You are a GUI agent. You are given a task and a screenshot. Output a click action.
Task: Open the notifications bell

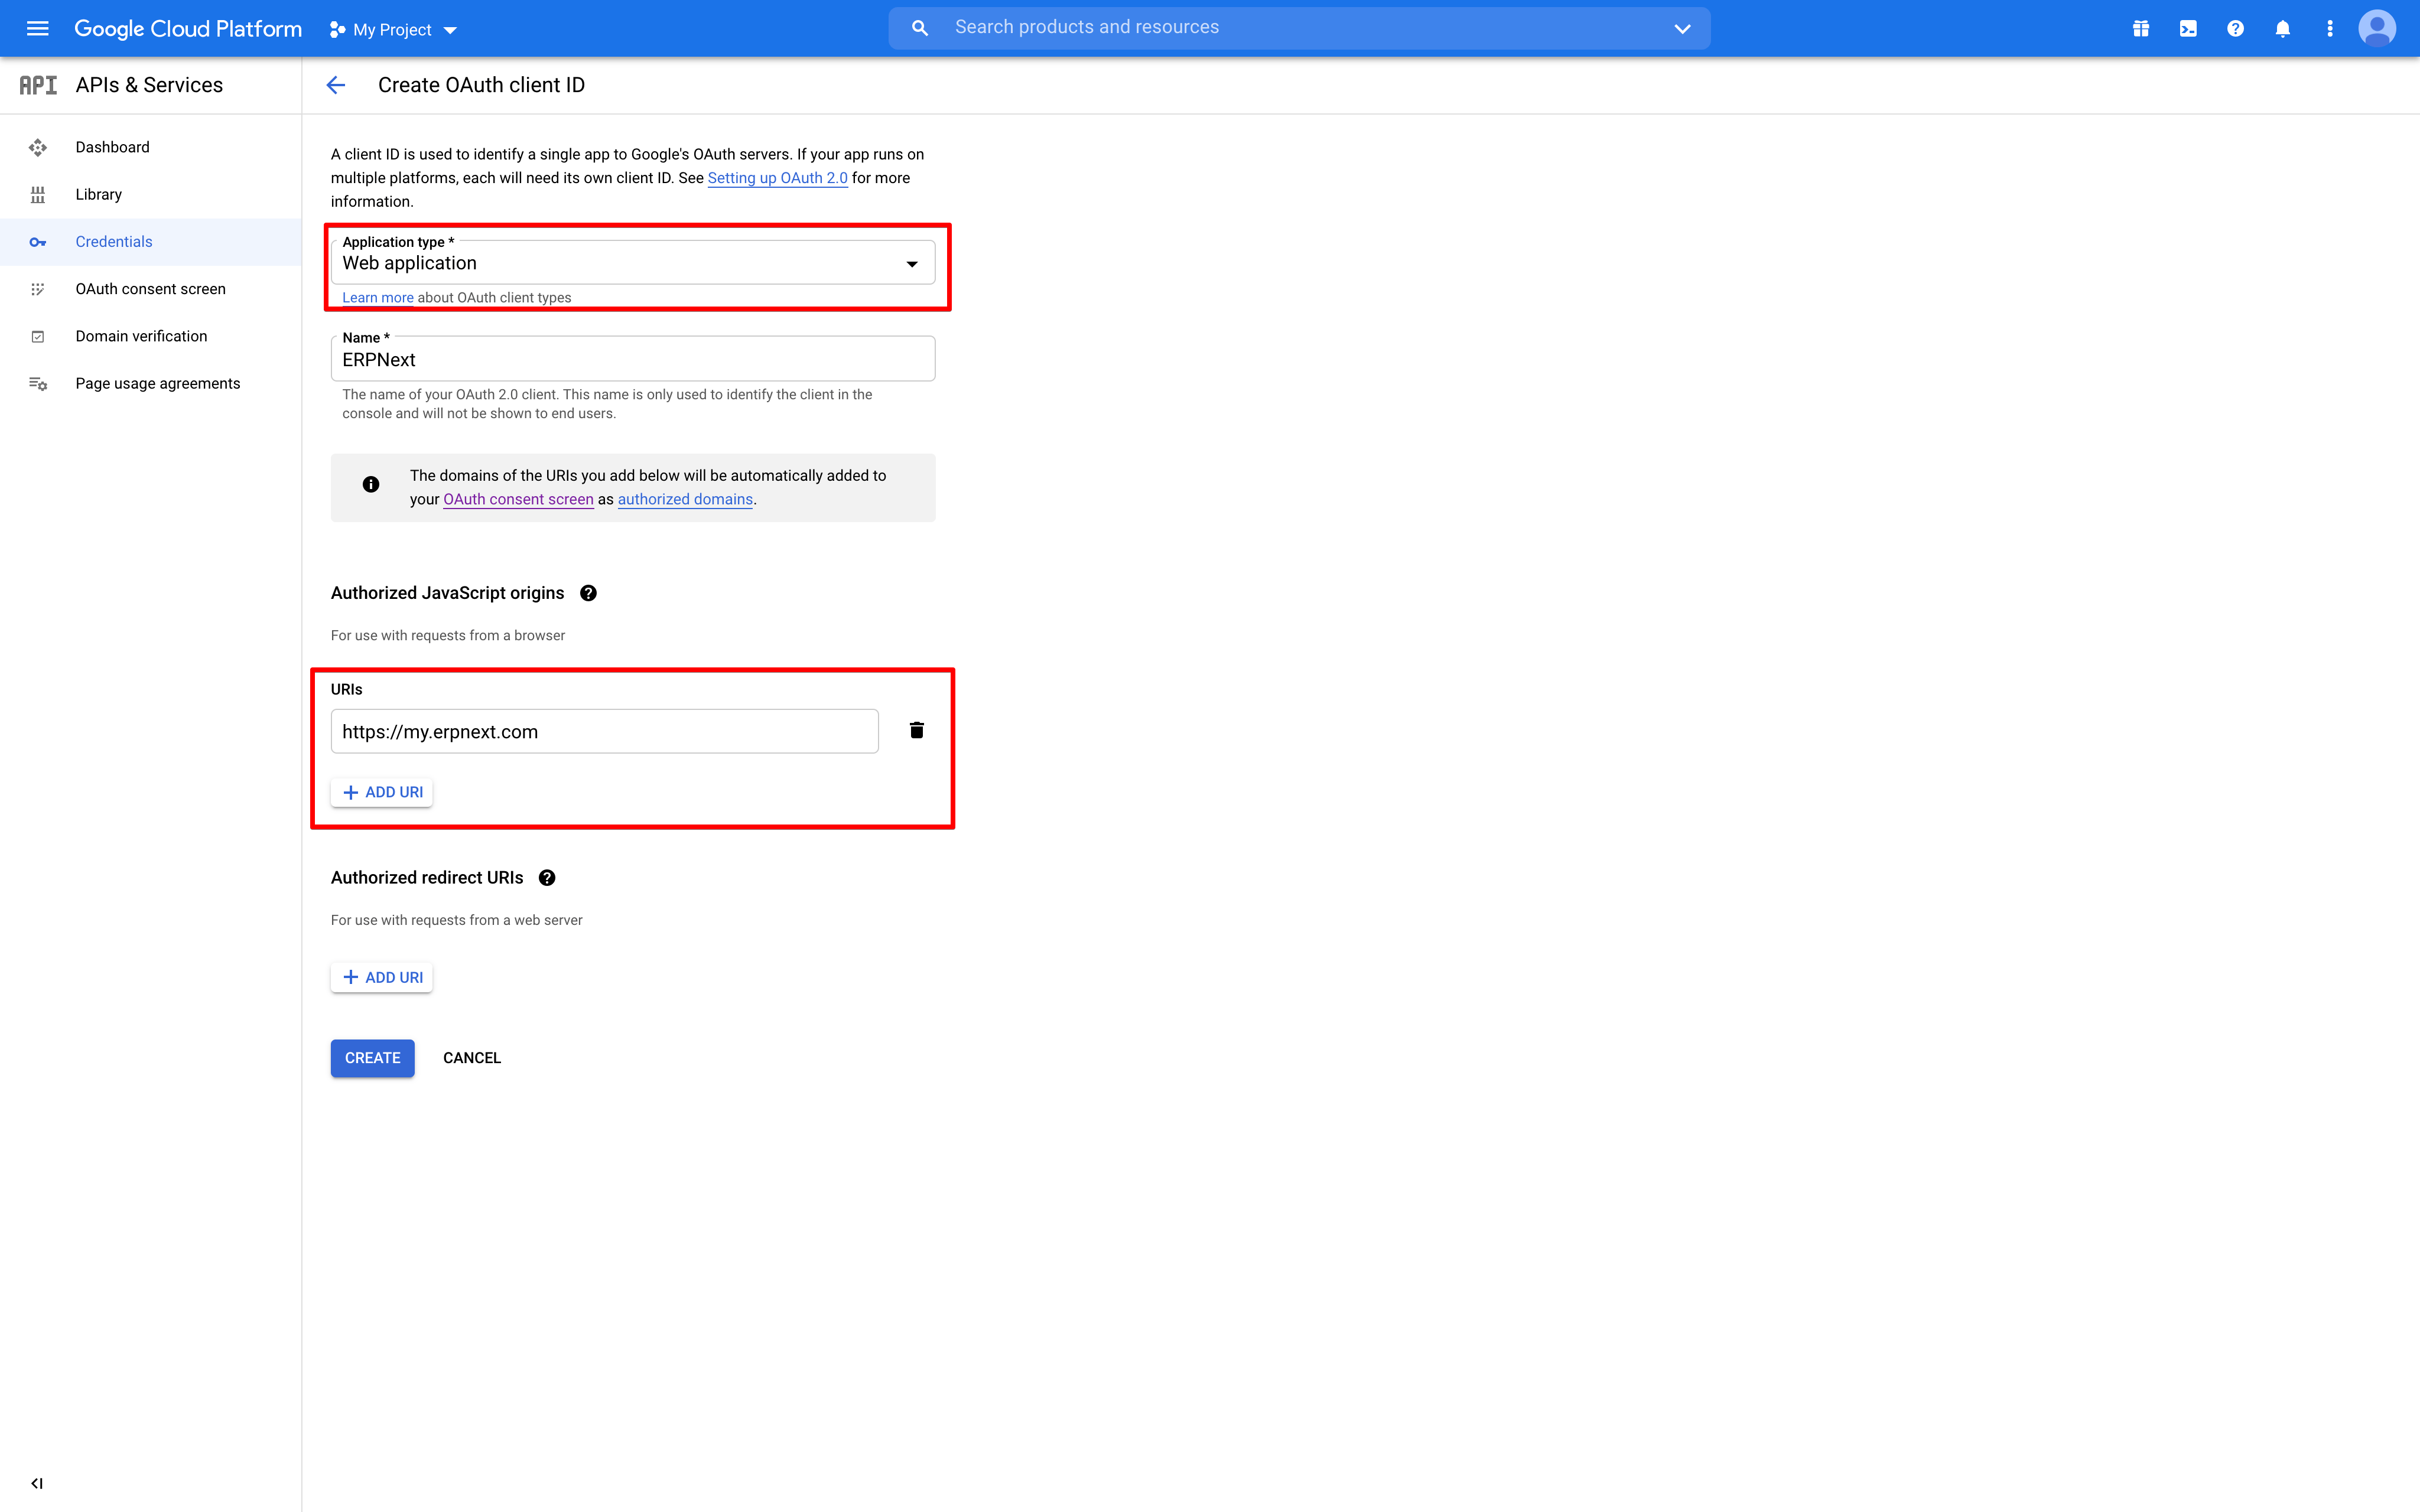coord(2283,28)
